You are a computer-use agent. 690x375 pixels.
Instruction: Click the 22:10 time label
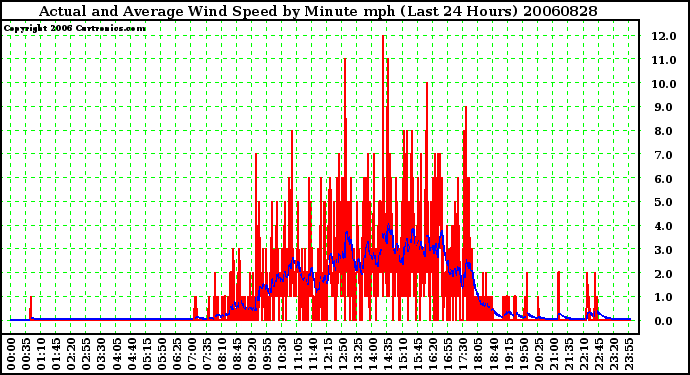click(583, 354)
